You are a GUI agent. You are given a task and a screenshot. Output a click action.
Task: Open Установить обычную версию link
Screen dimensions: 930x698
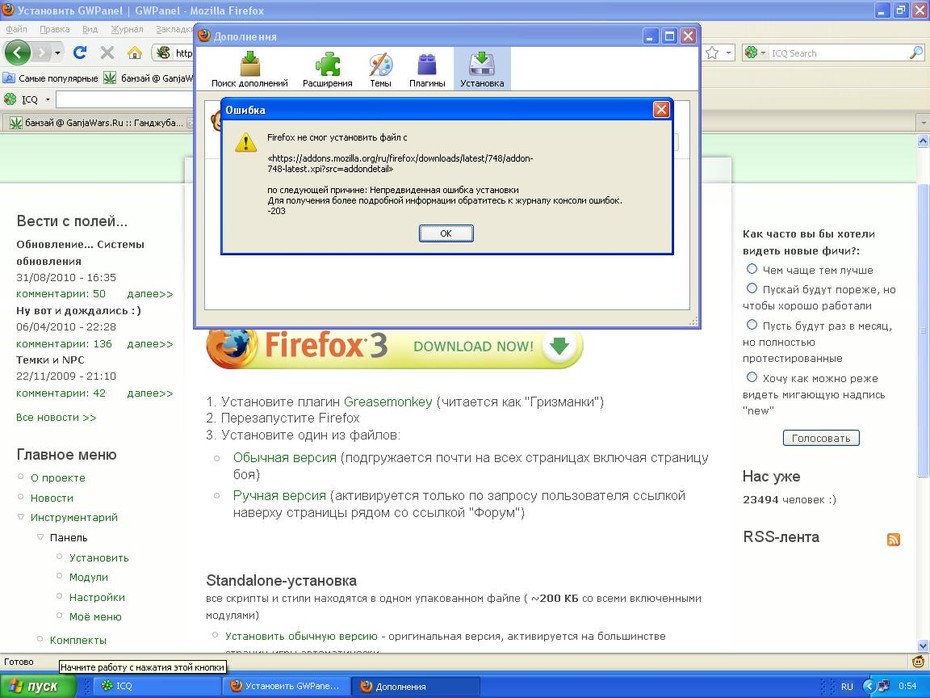[301, 636]
